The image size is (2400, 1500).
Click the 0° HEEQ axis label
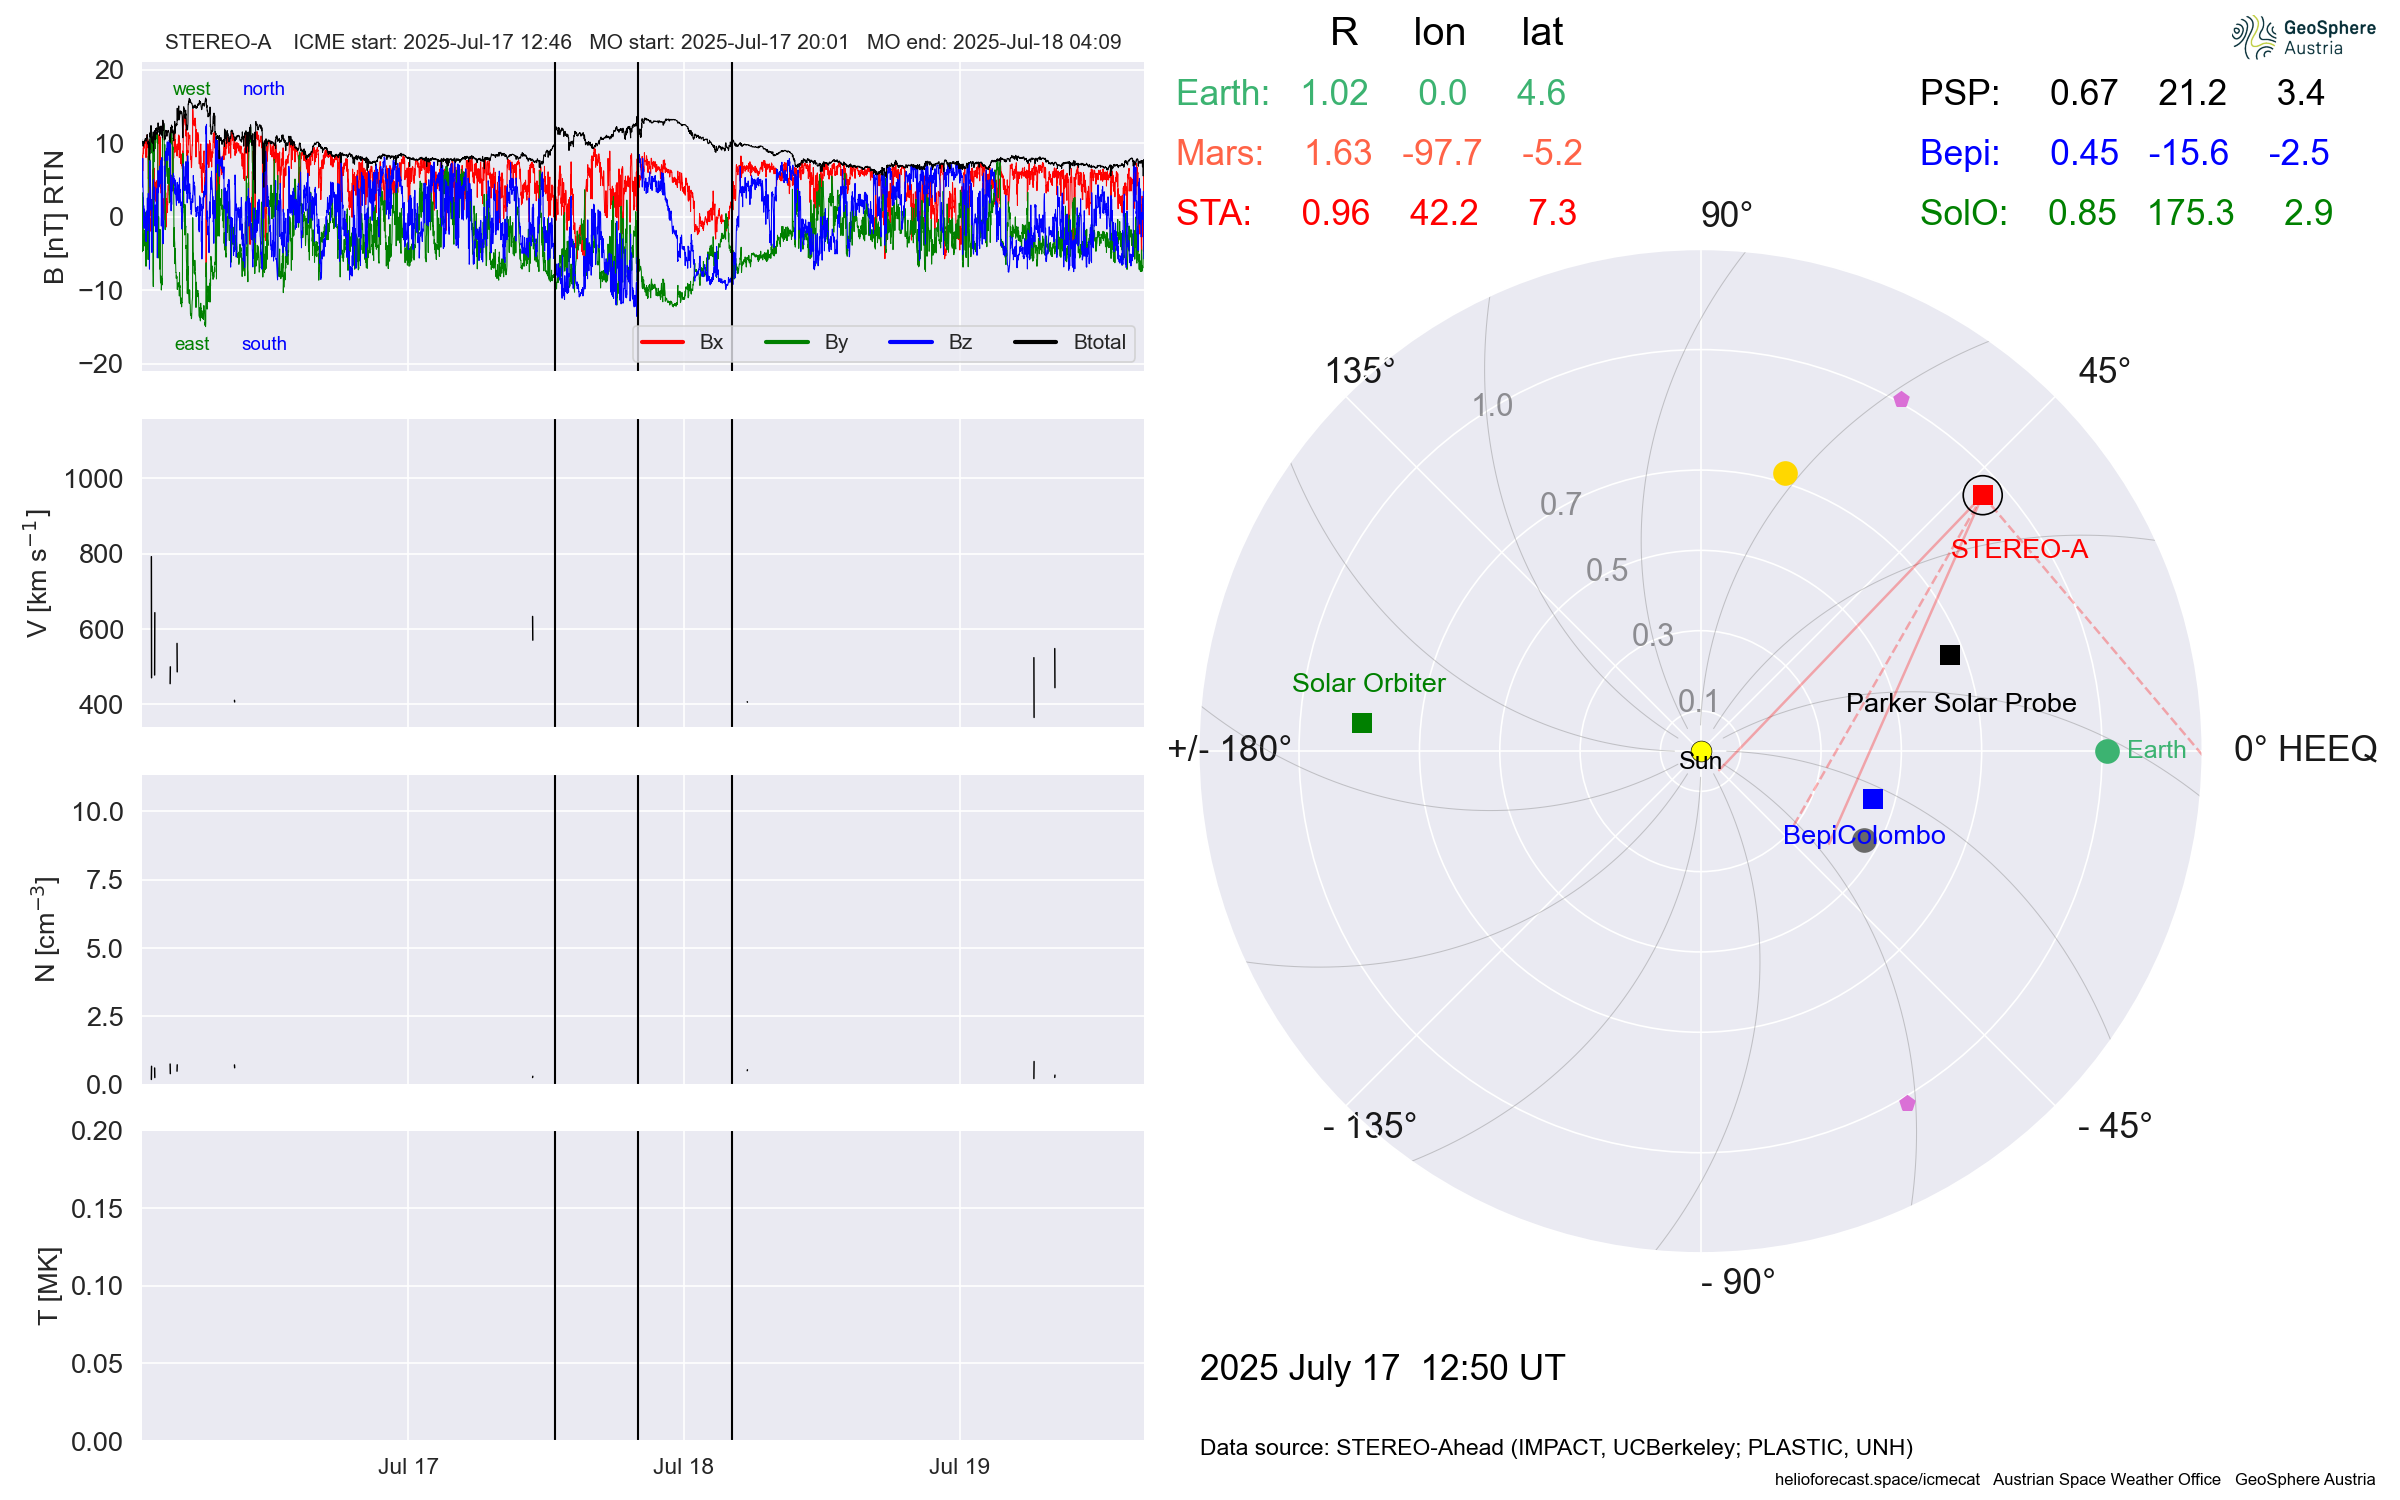tap(2304, 749)
